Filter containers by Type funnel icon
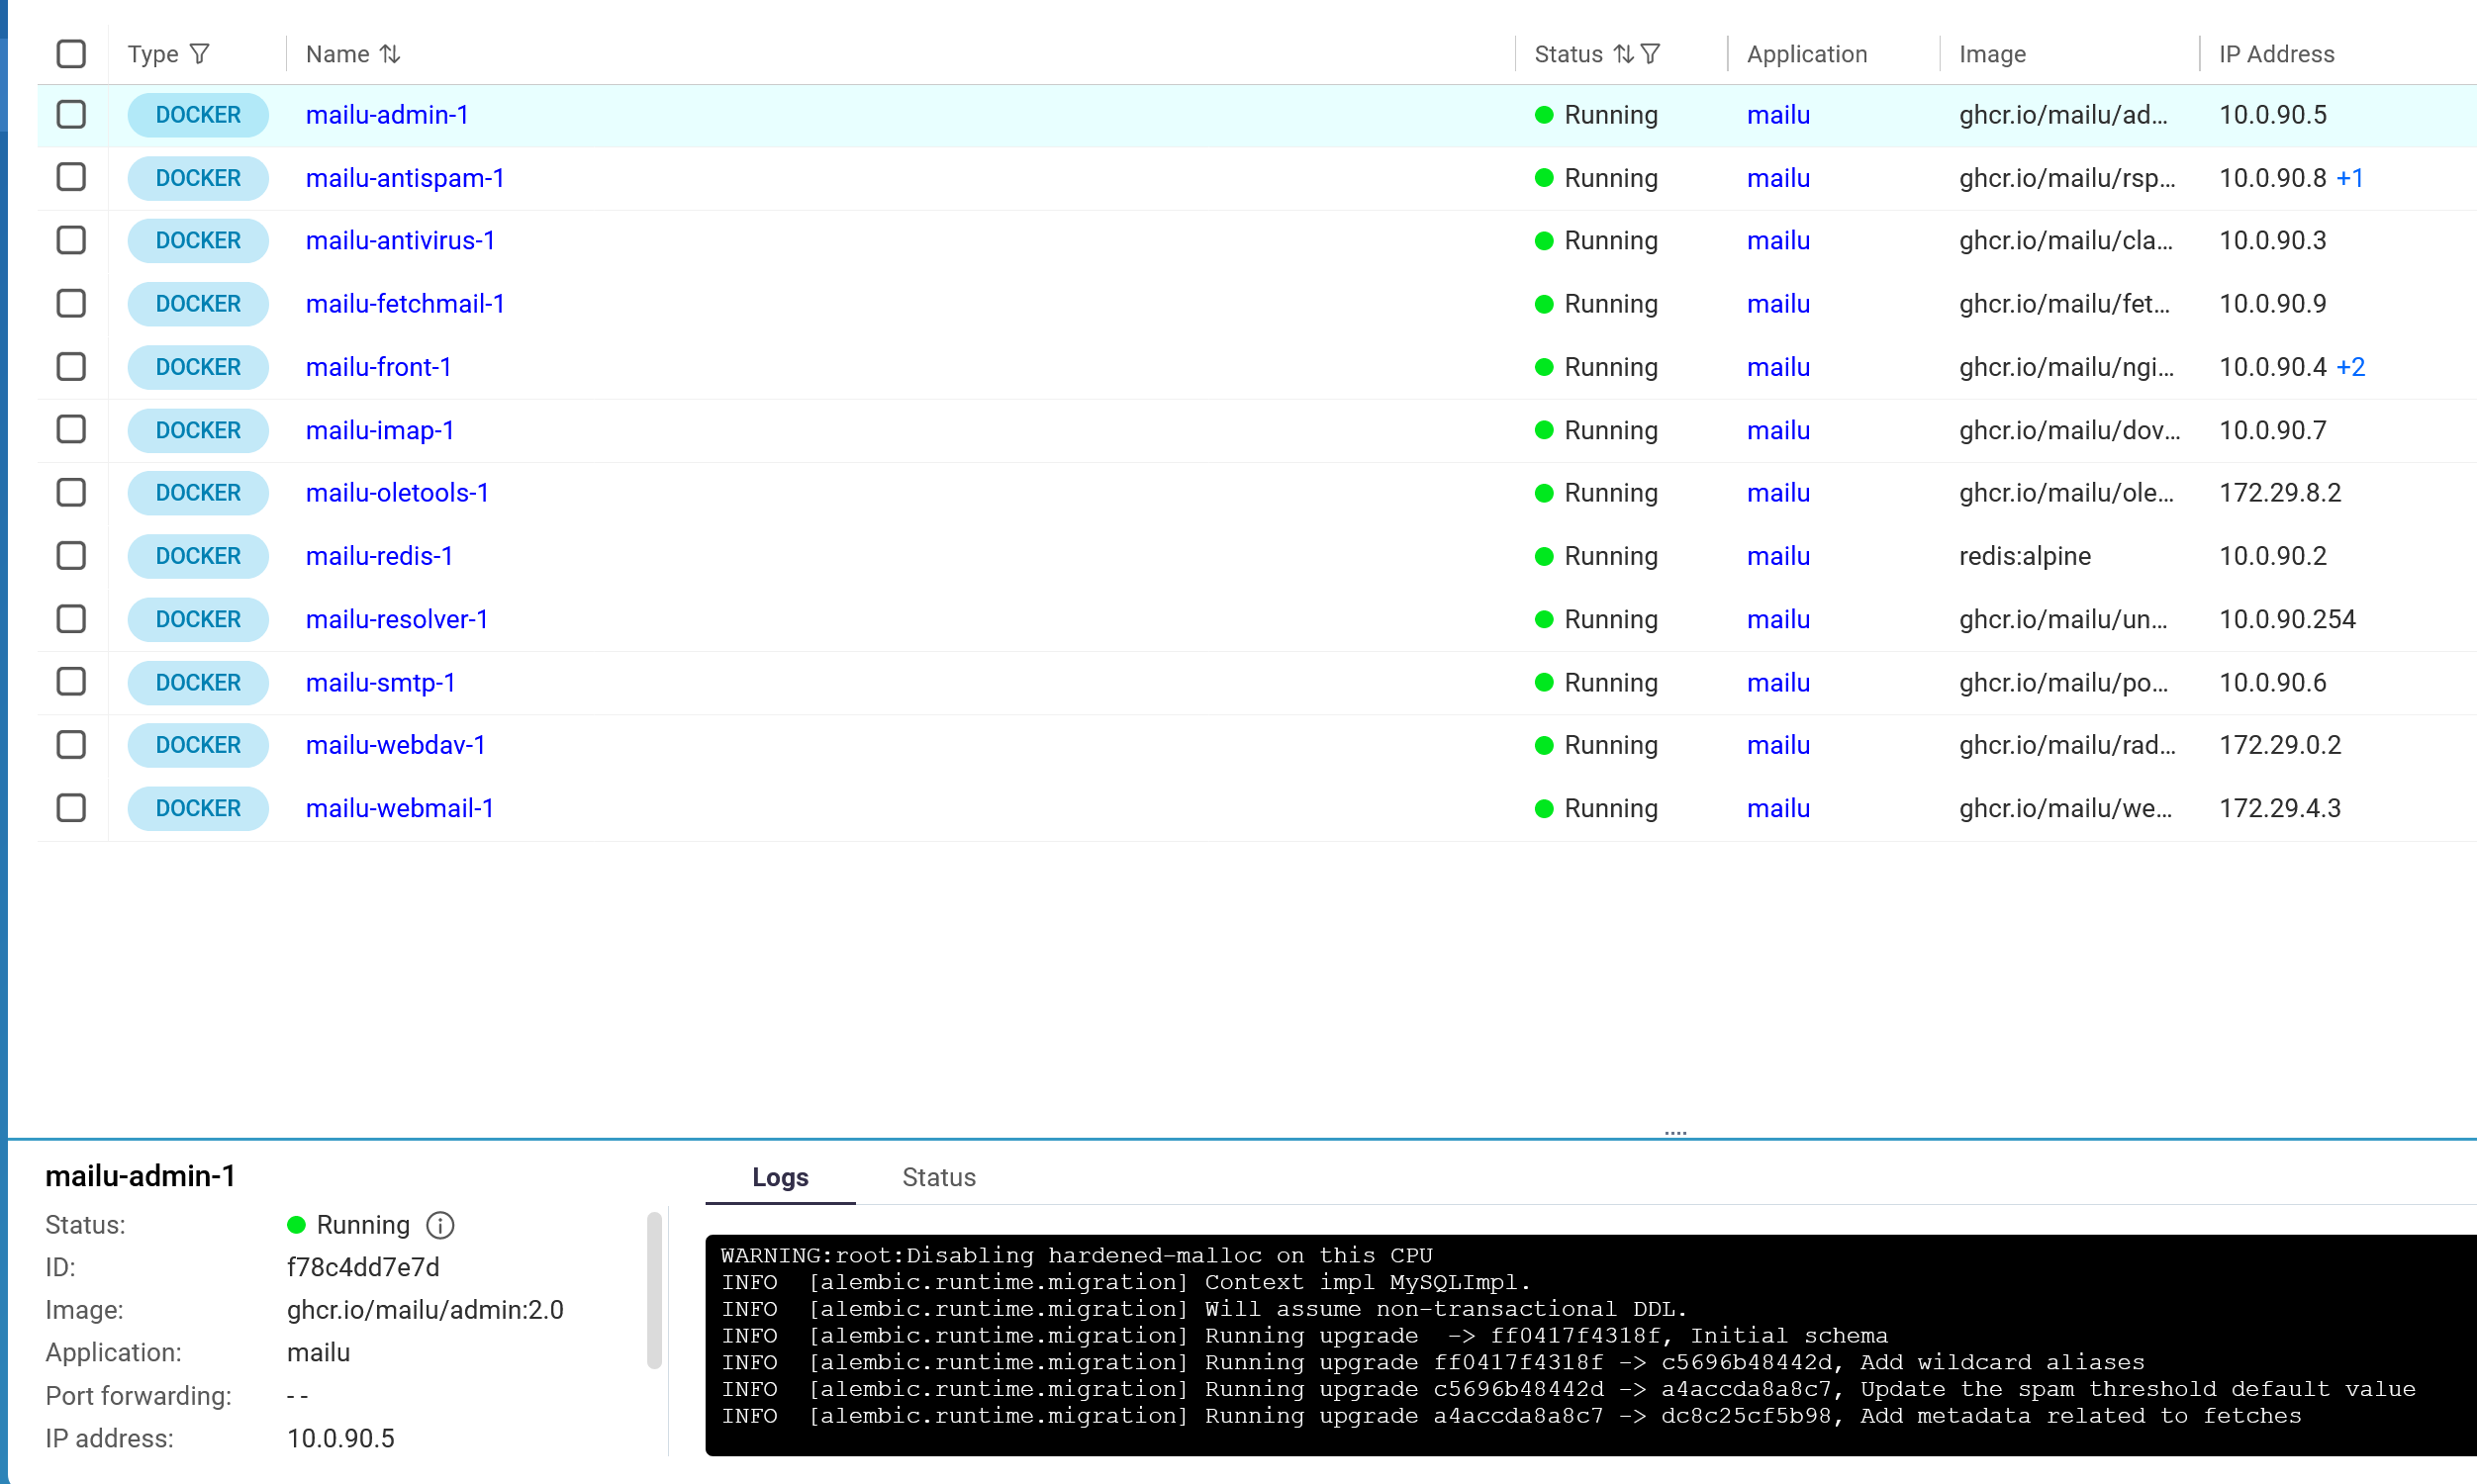 200,54
